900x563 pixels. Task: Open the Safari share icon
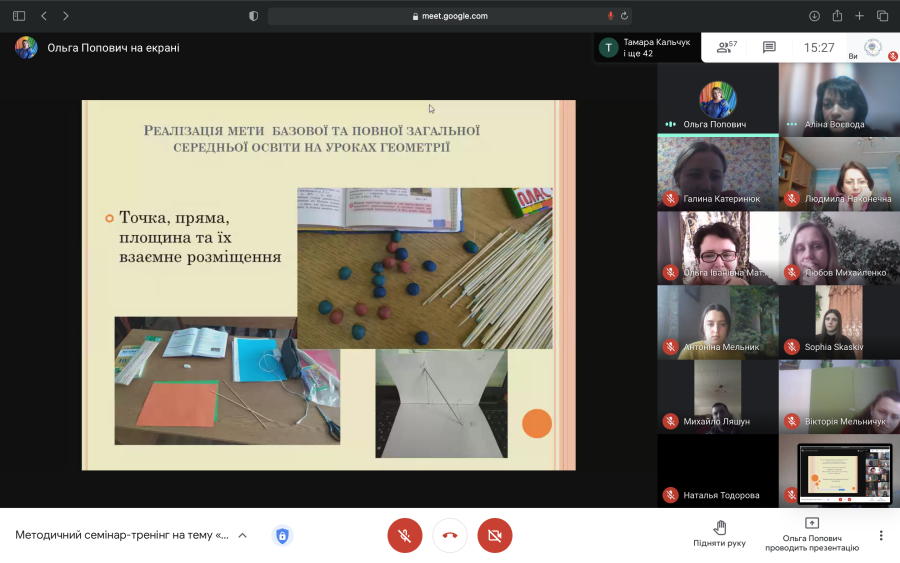coord(837,16)
